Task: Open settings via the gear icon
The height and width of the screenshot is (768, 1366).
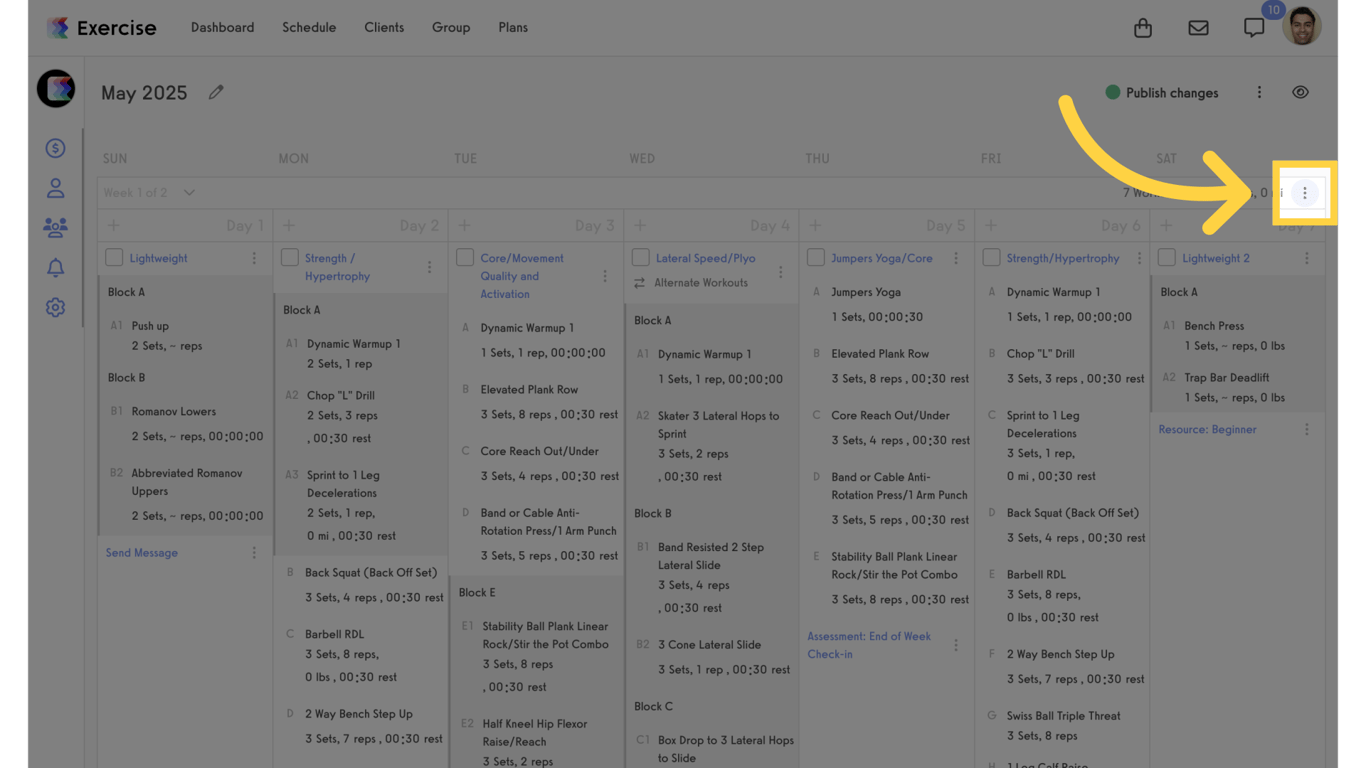Action: pos(55,307)
